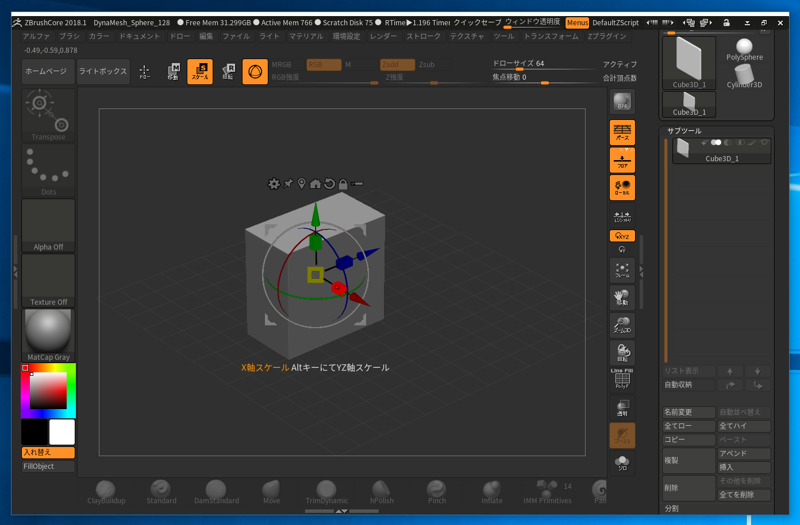Open the Texture Off selector
This screenshot has width=800, height=525.
[48, 280]
